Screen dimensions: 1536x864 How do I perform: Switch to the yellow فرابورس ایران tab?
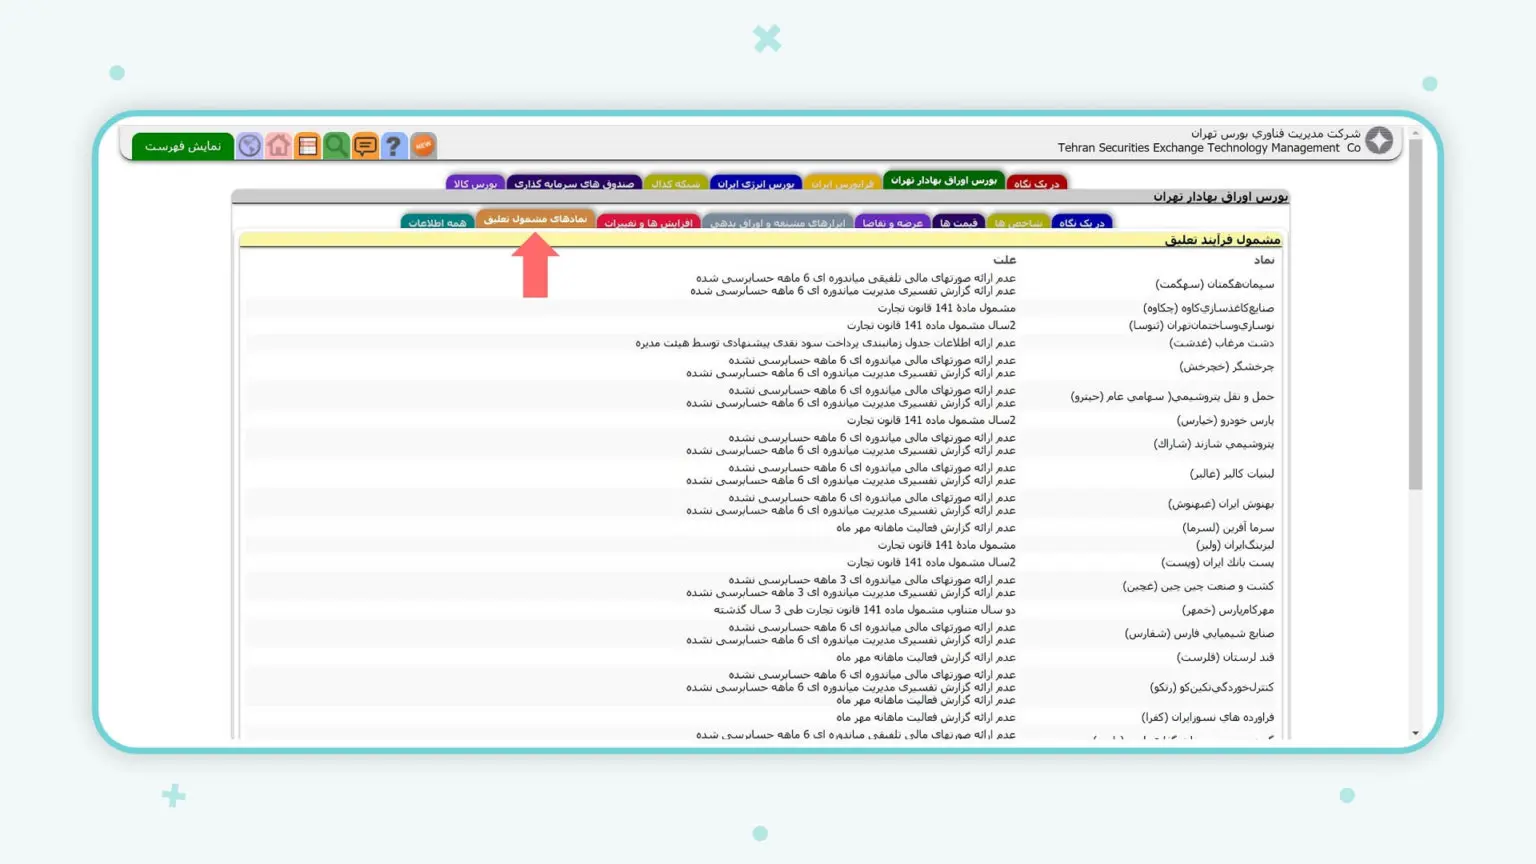tap(842, 183)
